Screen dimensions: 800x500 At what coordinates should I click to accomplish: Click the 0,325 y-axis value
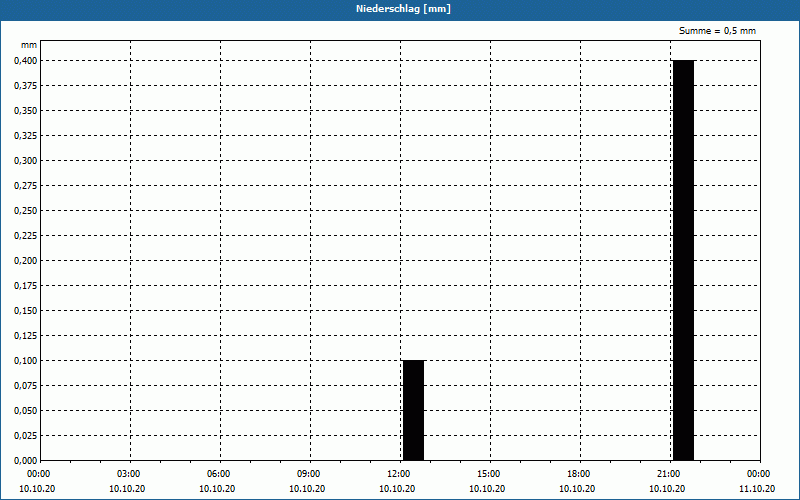point(26,136)
